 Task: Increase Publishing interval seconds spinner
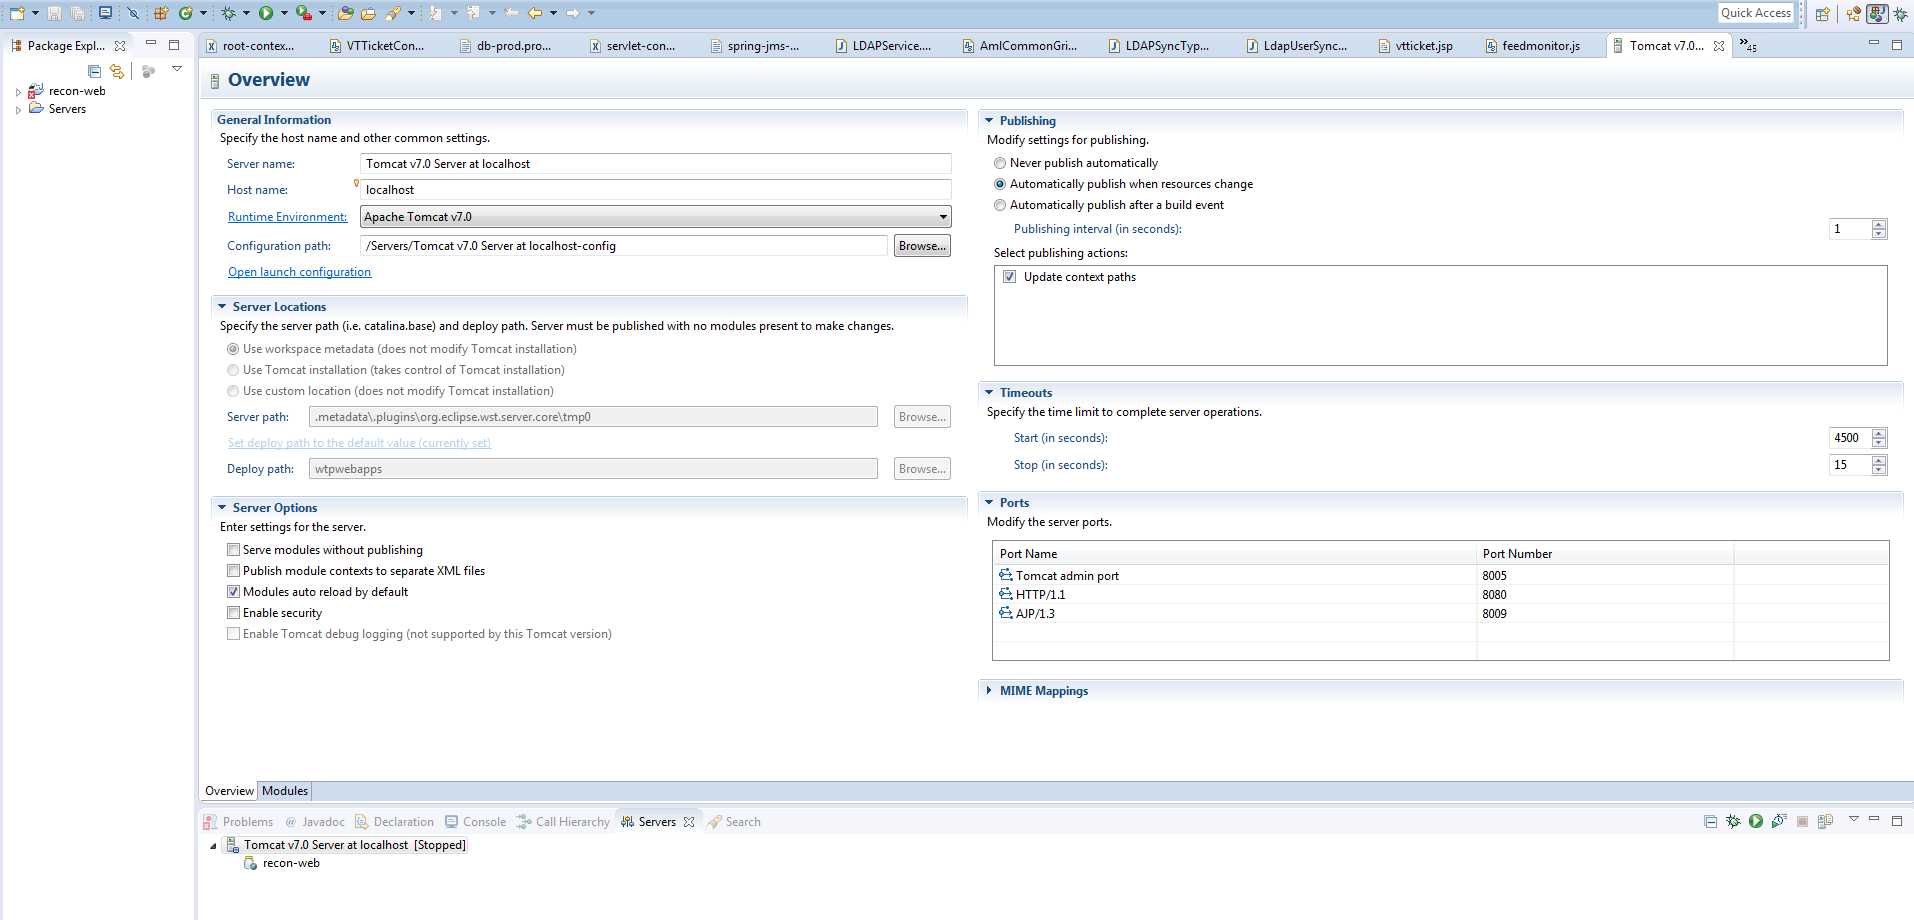click(1879, 224)
